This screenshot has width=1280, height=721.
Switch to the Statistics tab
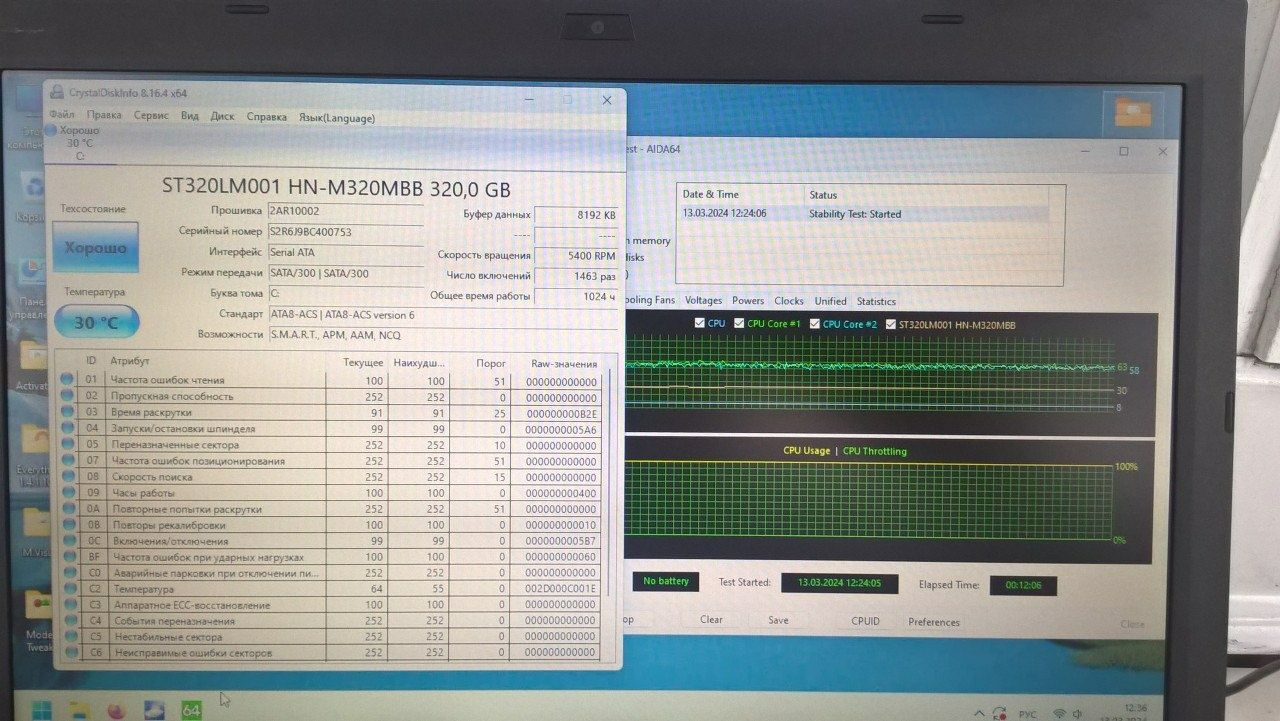coord(876,301)
